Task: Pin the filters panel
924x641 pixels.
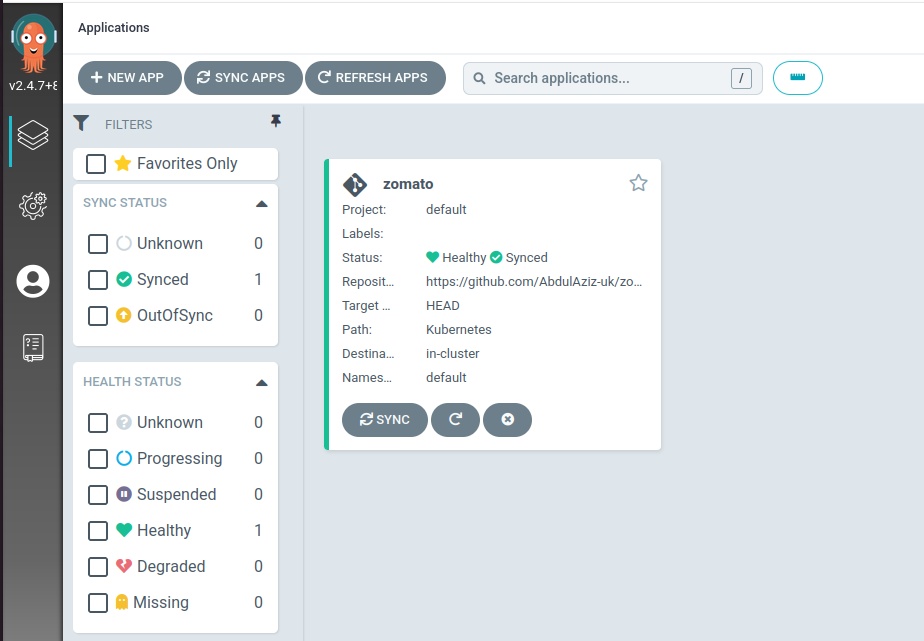Action: tap(276, 121)
